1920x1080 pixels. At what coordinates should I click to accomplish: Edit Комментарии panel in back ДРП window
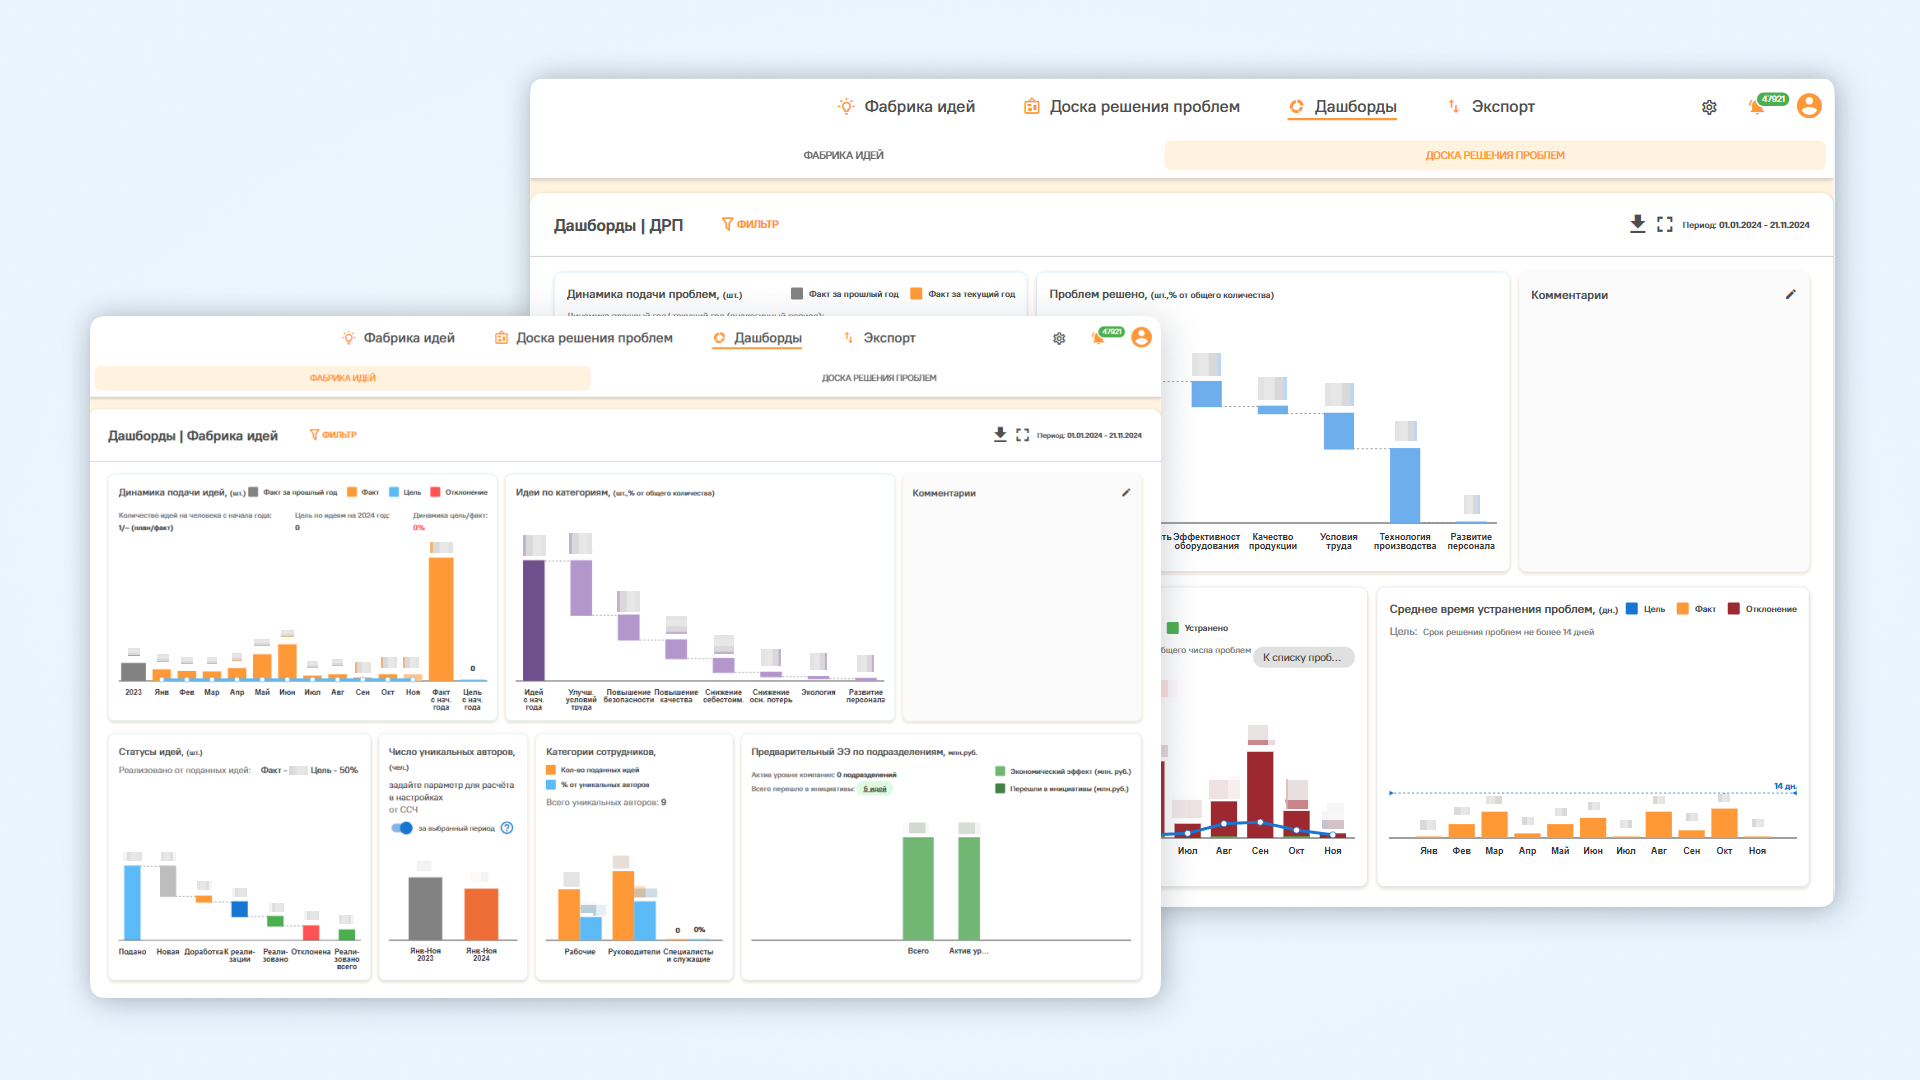pyautogui.click(x=1790, y=294)
